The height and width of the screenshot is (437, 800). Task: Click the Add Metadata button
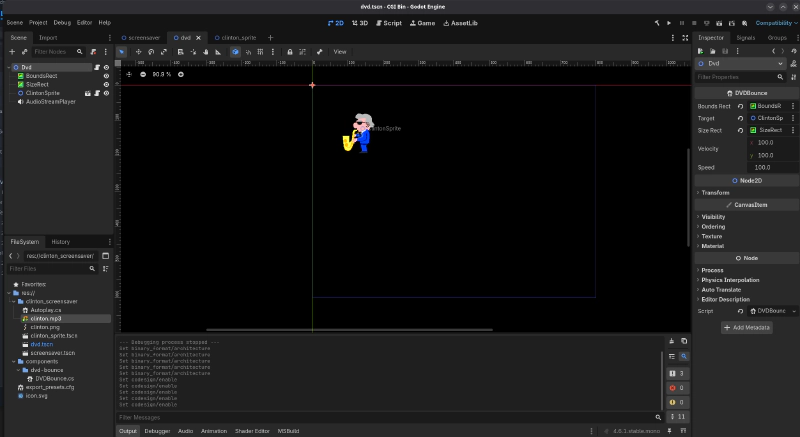[x=746, y=327]
